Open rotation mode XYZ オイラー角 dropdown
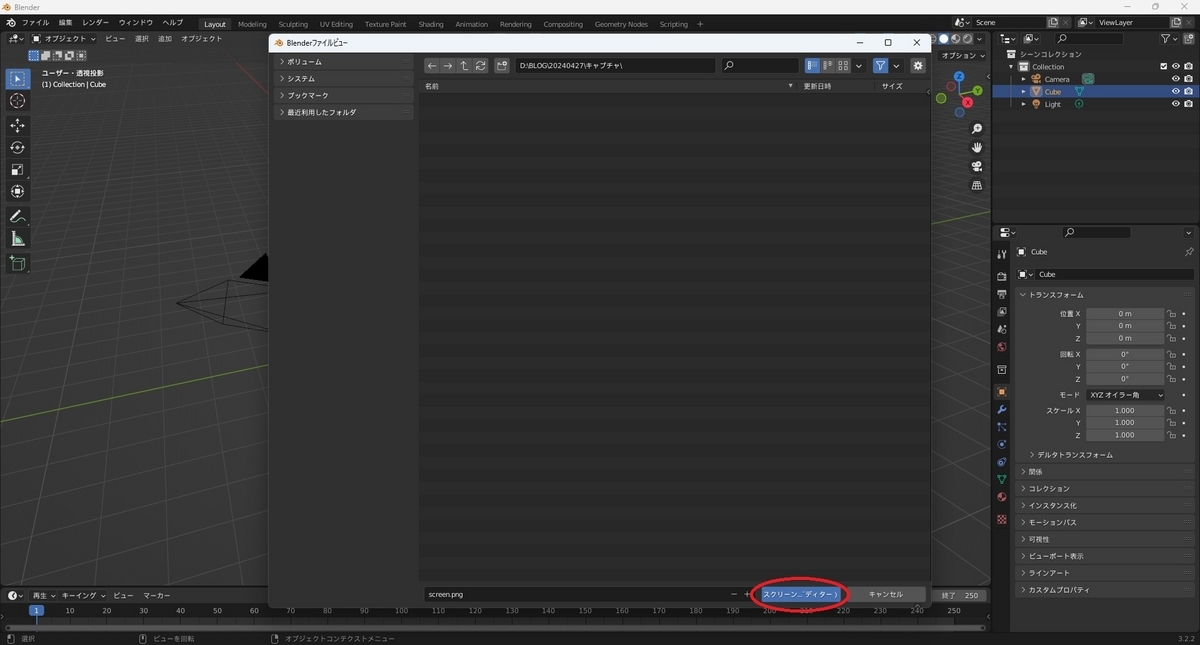This screenshot has width=1200, height=645. click(1126, 395)
